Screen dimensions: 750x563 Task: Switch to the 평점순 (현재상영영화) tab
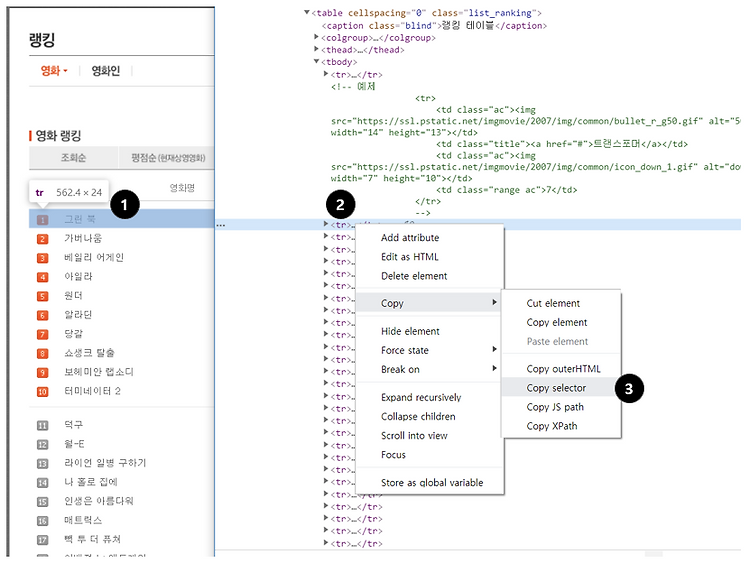click(167, 157)
